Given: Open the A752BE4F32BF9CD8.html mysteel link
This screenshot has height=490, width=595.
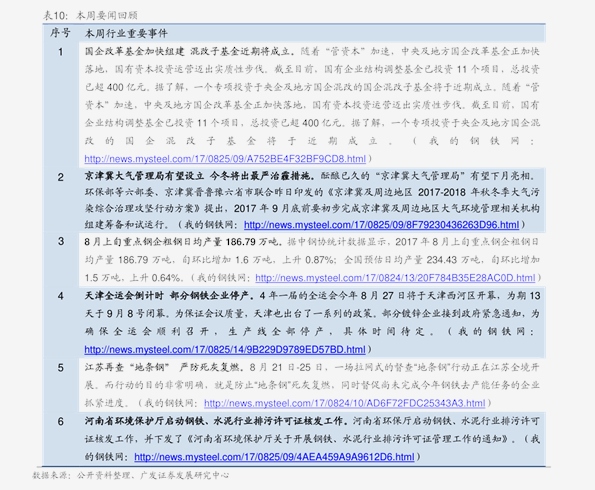Looking at the screenshot, I should tap(225, 159).
